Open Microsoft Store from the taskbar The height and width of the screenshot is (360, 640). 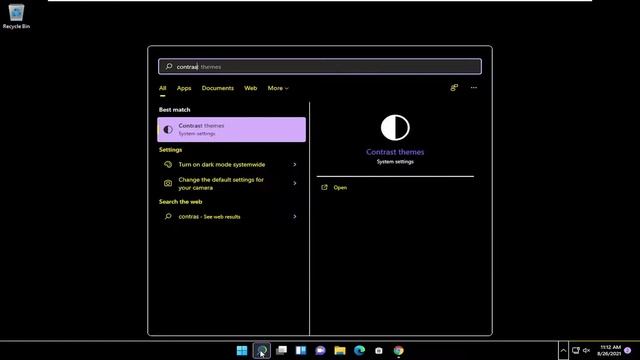pyautogui.click(x=379, y=351)
